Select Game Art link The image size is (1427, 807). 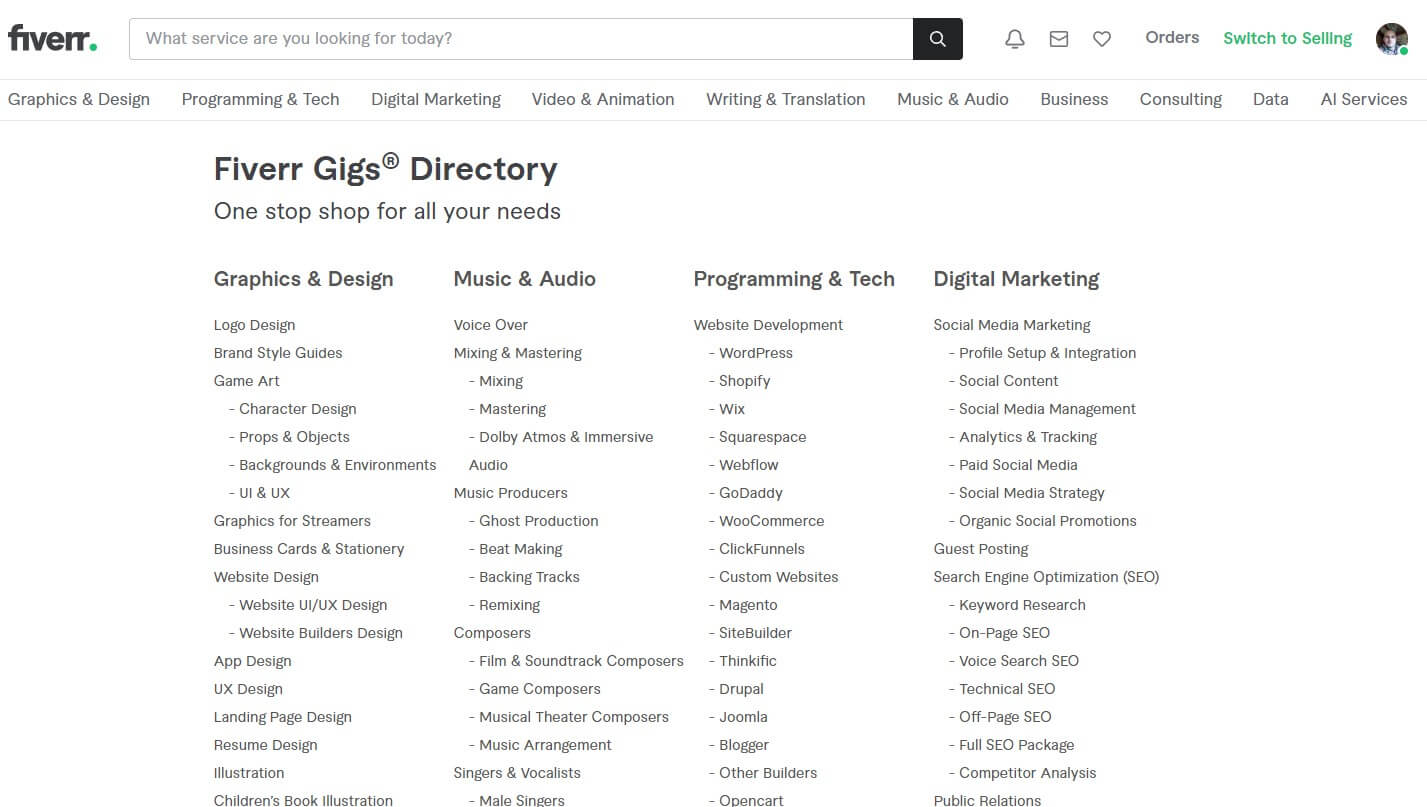coord(247,381)
